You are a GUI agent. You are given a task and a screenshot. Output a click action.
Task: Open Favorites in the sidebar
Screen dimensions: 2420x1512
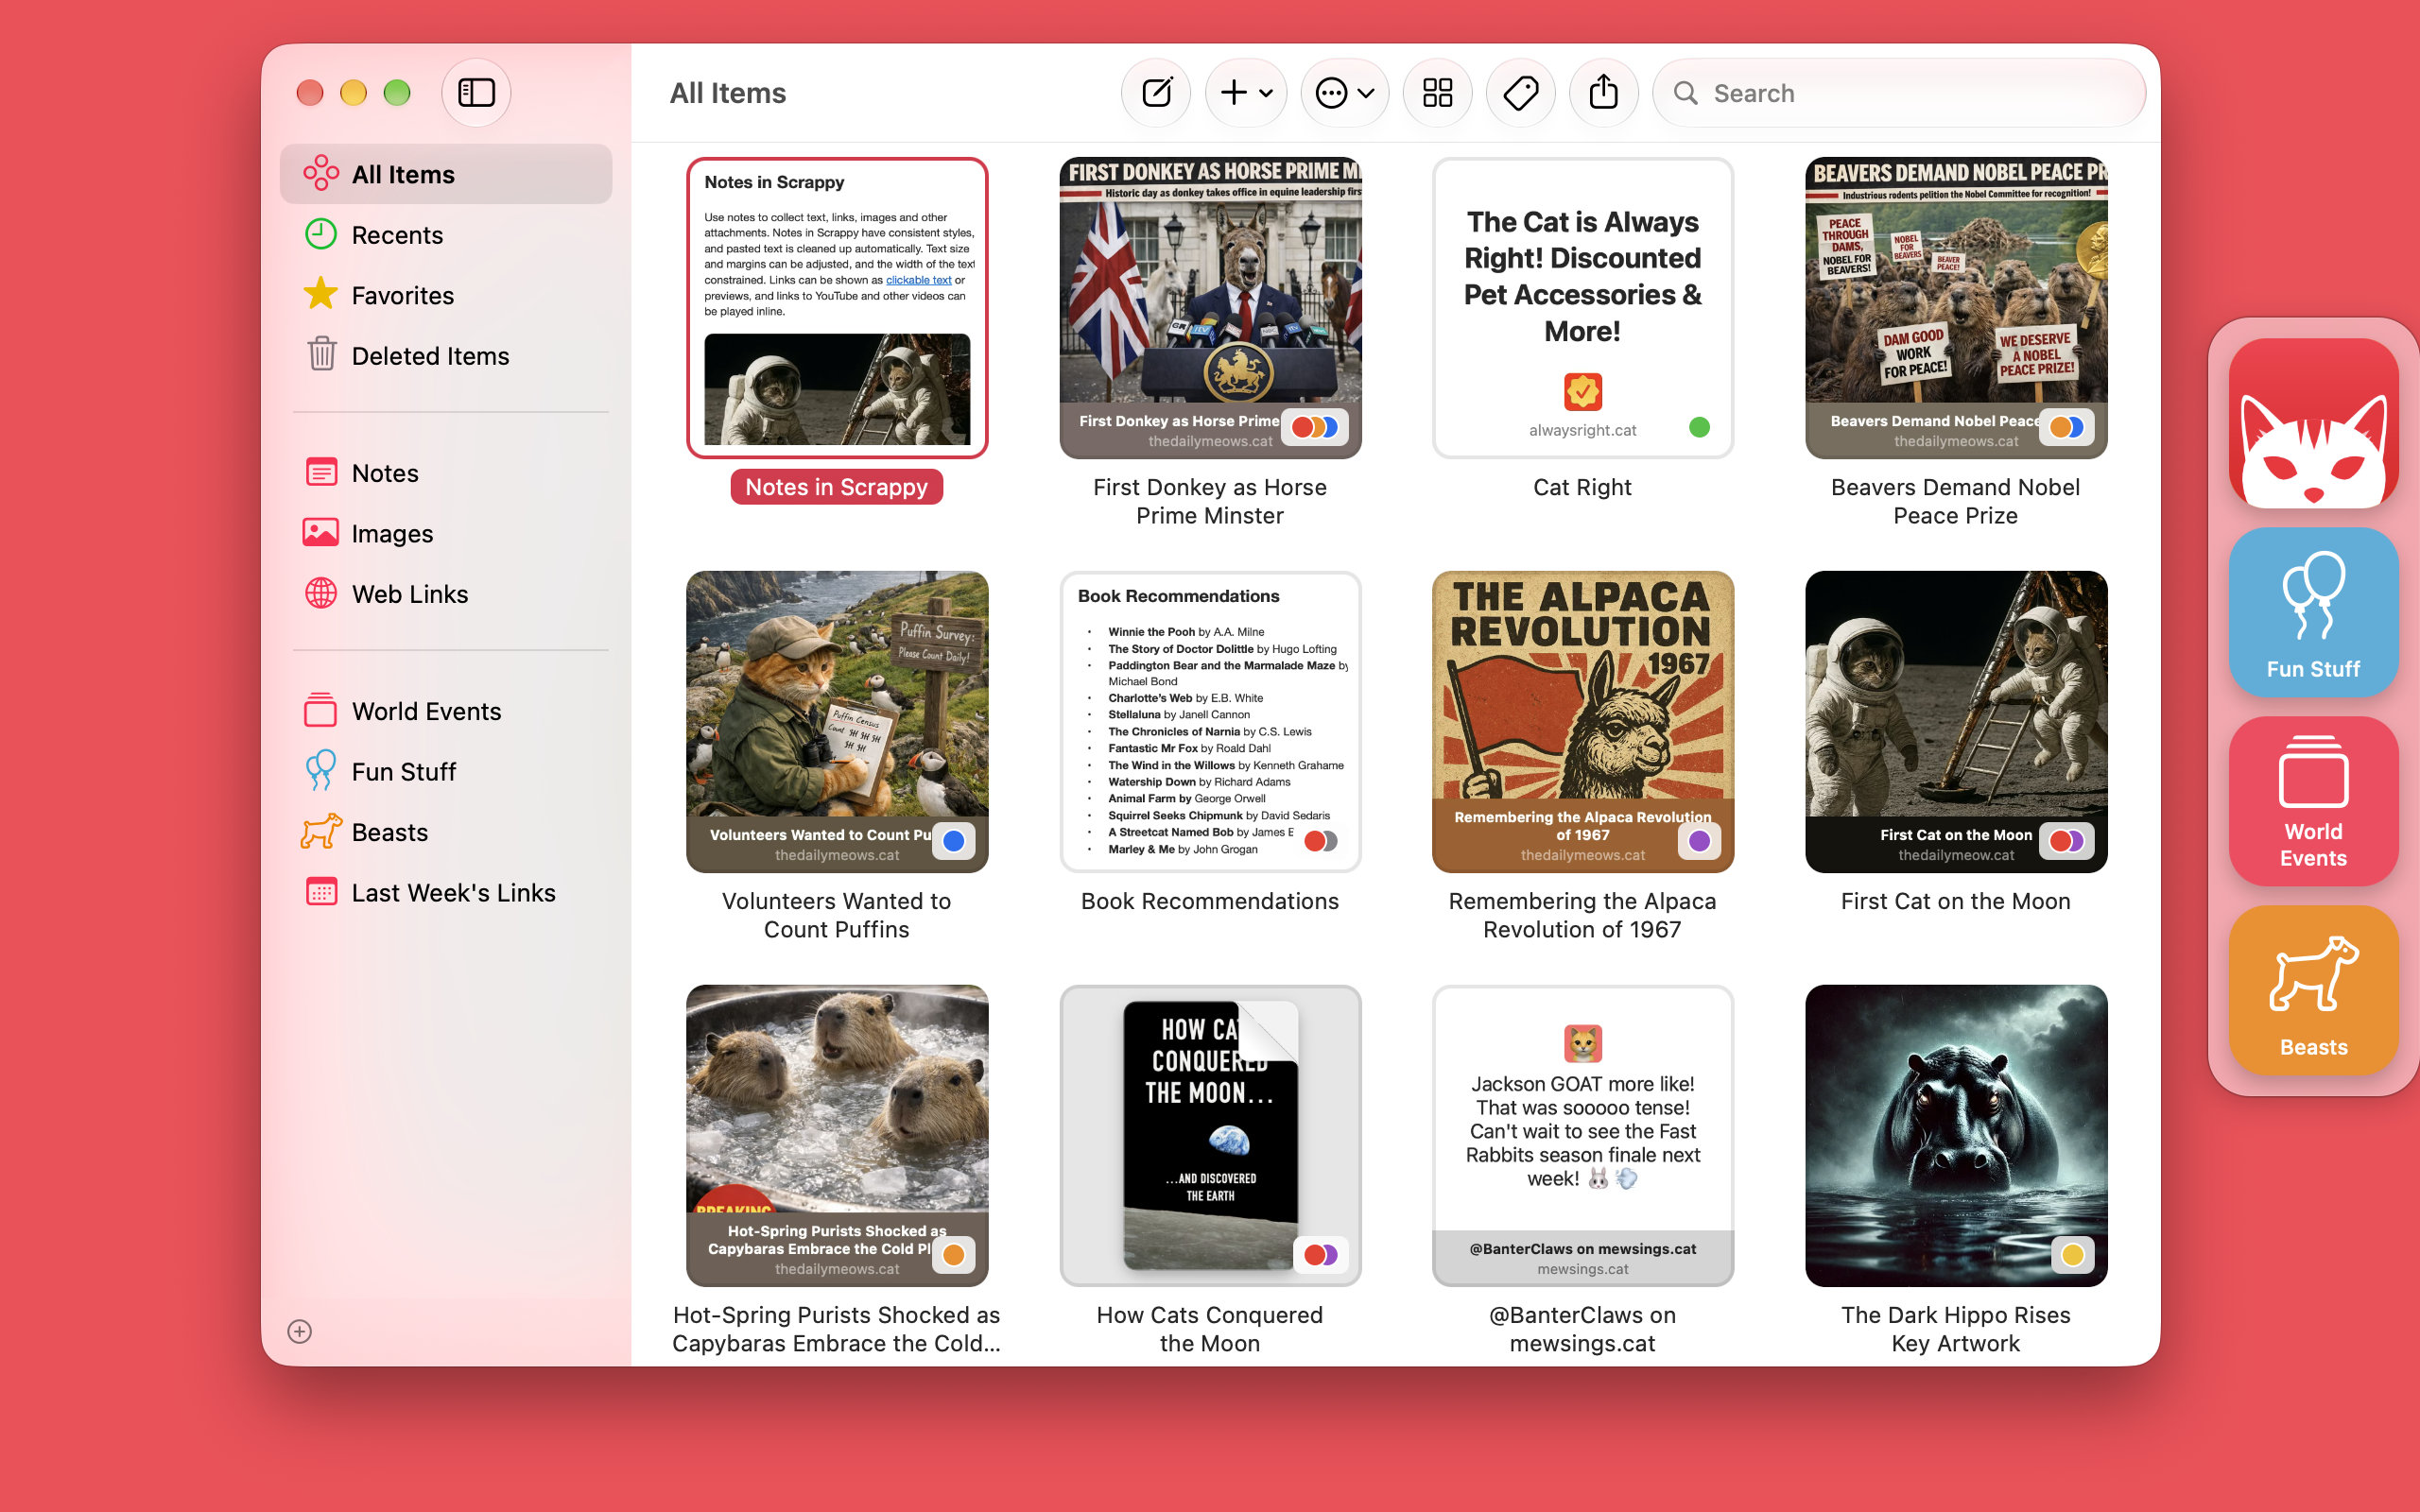(446, 295)
